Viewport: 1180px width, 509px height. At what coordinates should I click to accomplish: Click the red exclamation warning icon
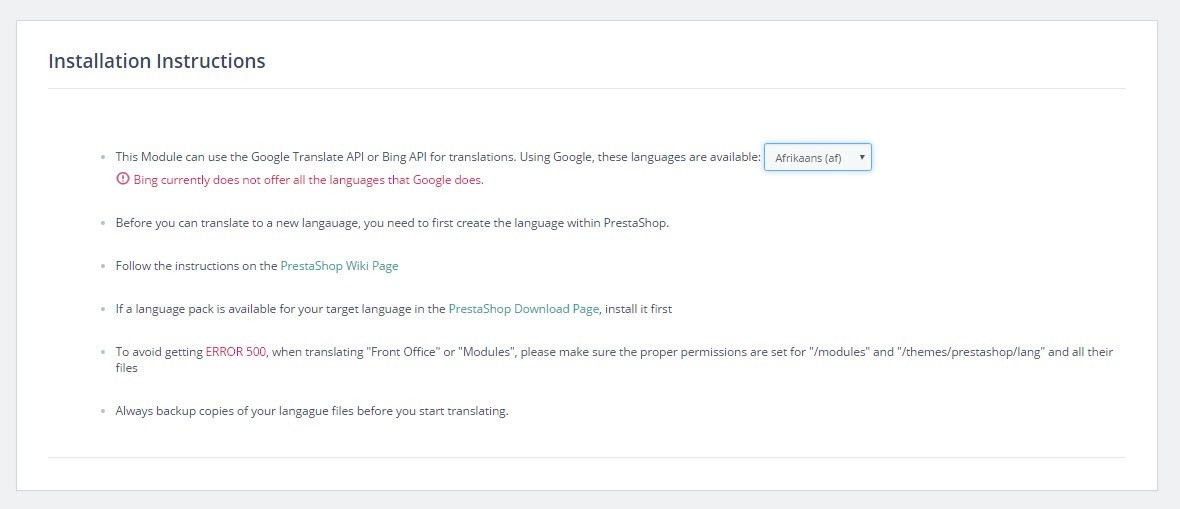pos(123,179)
